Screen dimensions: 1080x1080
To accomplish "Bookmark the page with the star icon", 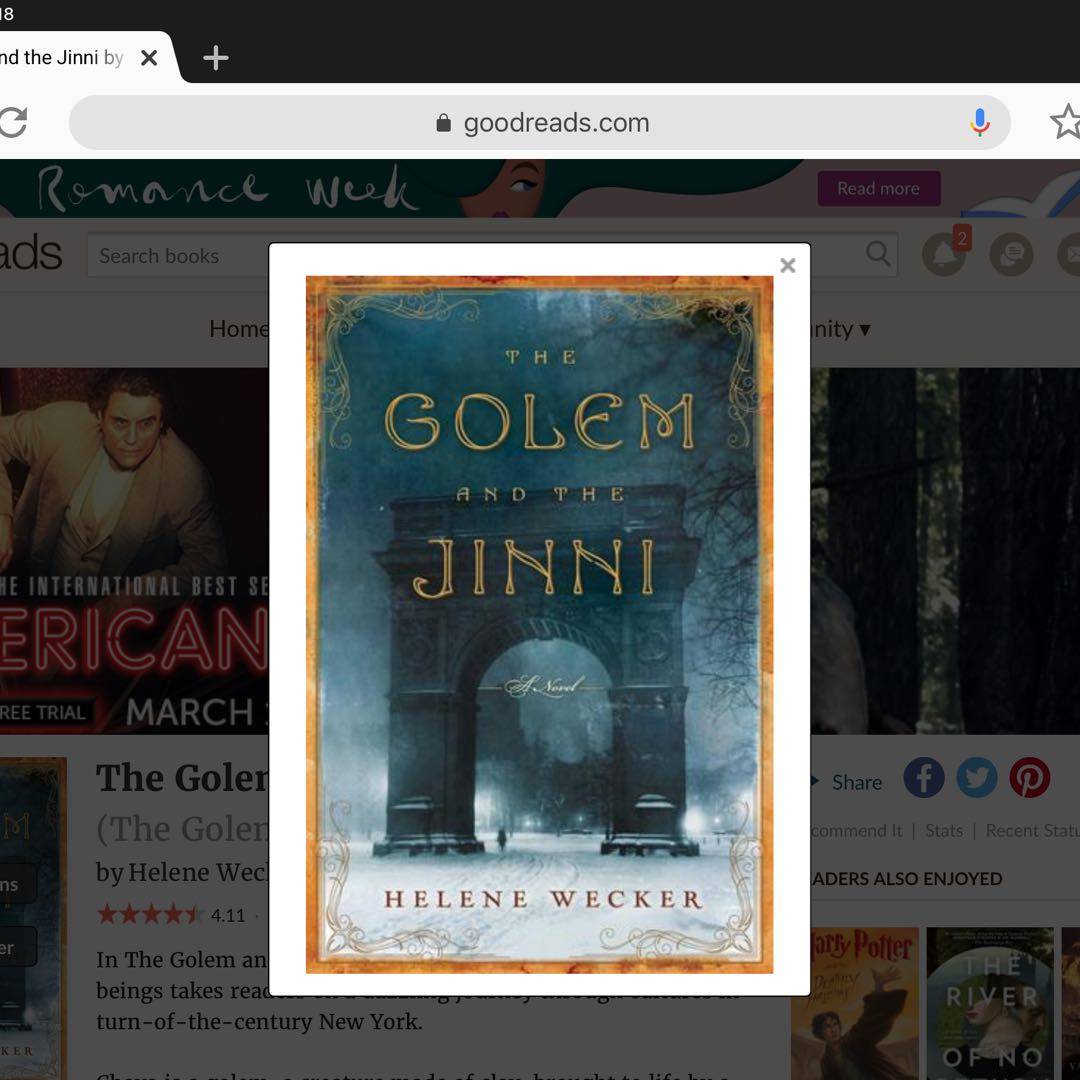I will (1064, 123).
